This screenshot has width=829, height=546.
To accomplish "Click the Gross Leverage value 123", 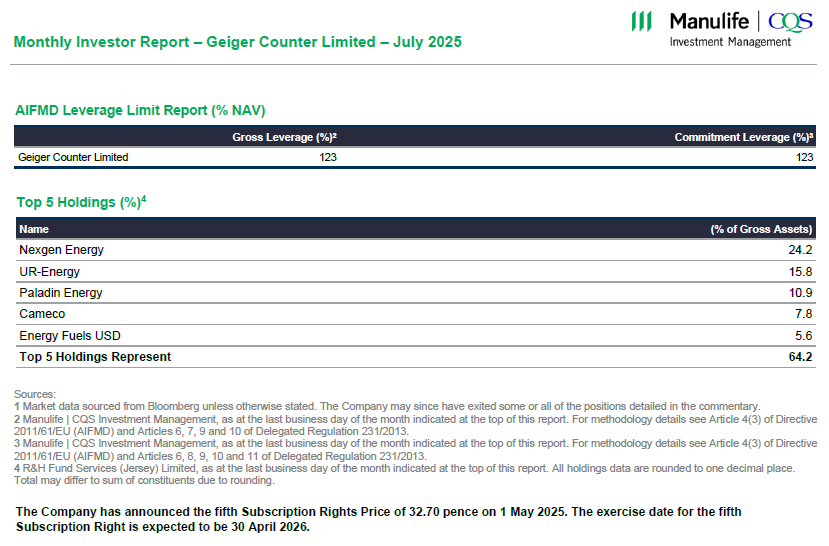I will [328, 157].
